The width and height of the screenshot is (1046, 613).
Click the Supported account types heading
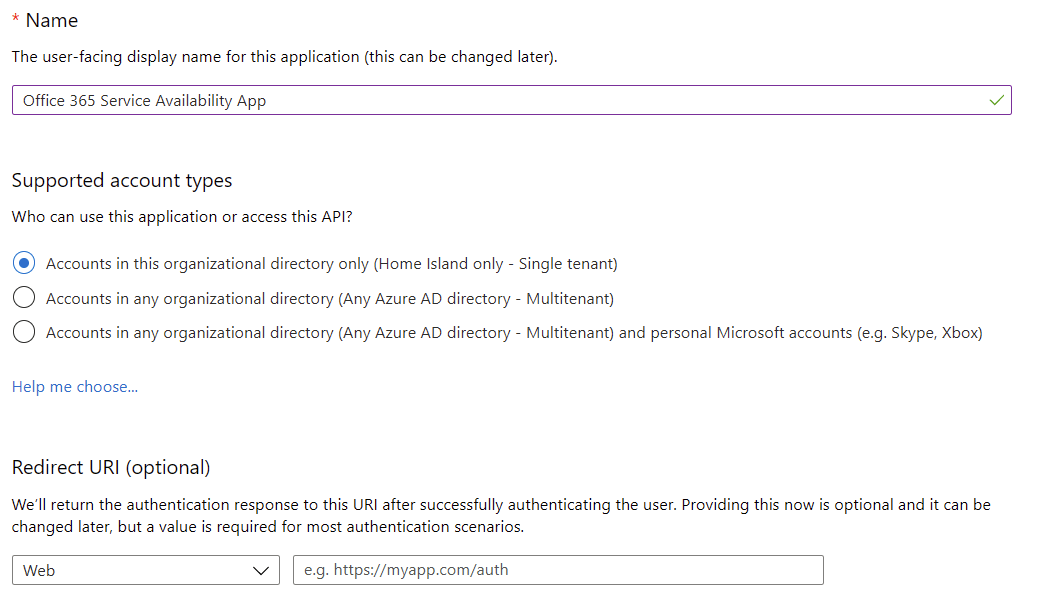click(x=122, y=181)
